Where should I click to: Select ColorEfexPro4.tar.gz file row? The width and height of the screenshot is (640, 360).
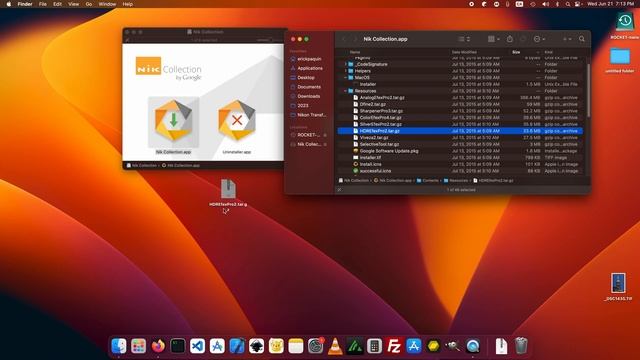tap(460, 118)
